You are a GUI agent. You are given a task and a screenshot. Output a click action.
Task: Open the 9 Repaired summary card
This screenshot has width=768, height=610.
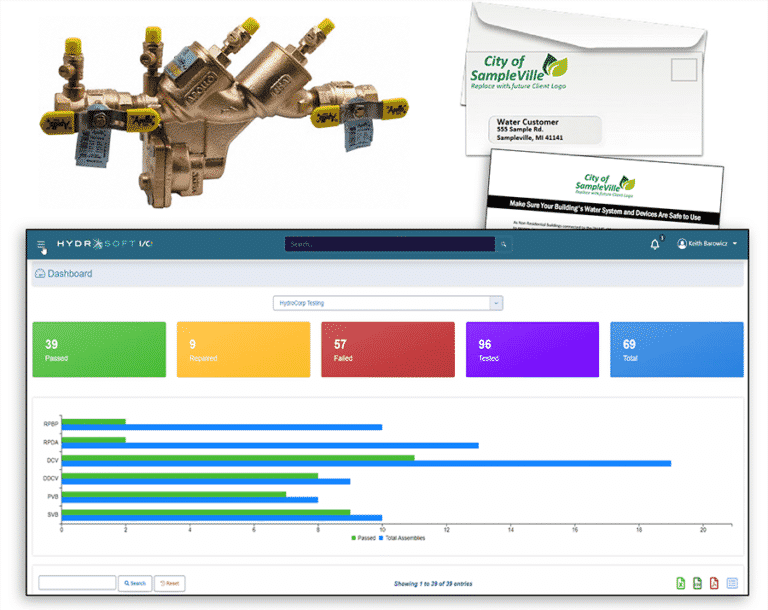(243, 349)
